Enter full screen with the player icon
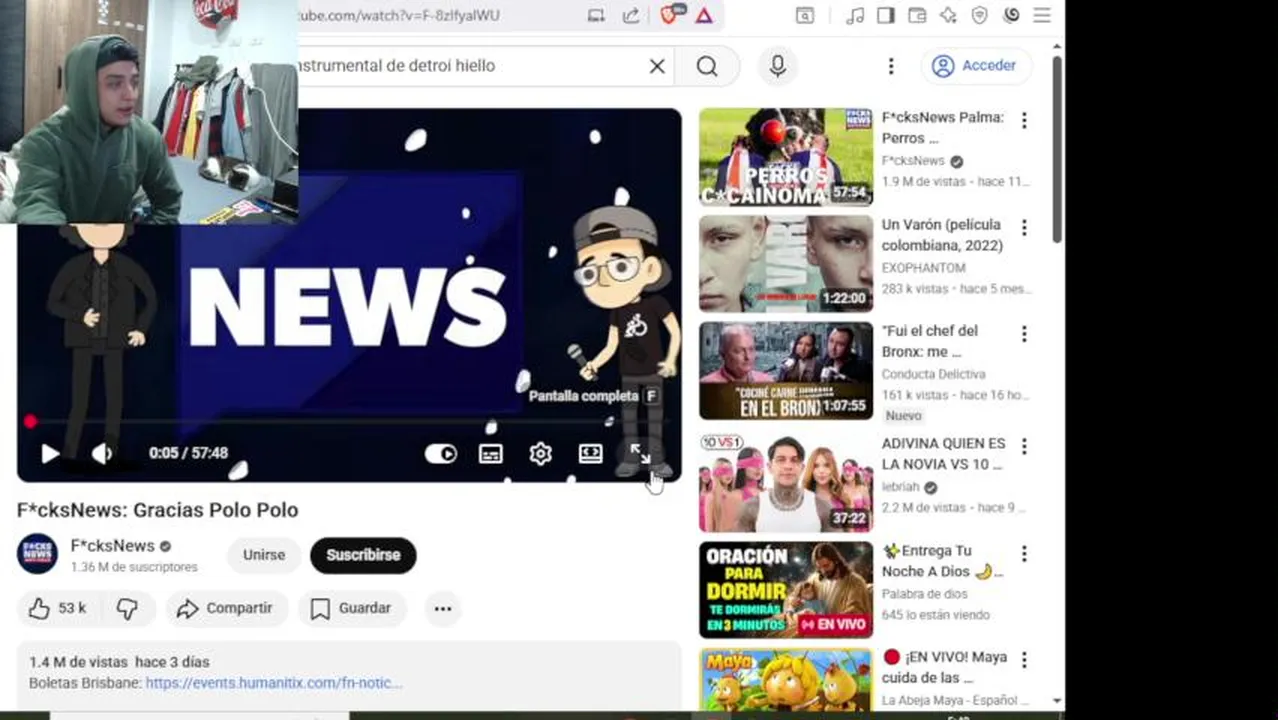 point(640,454)
